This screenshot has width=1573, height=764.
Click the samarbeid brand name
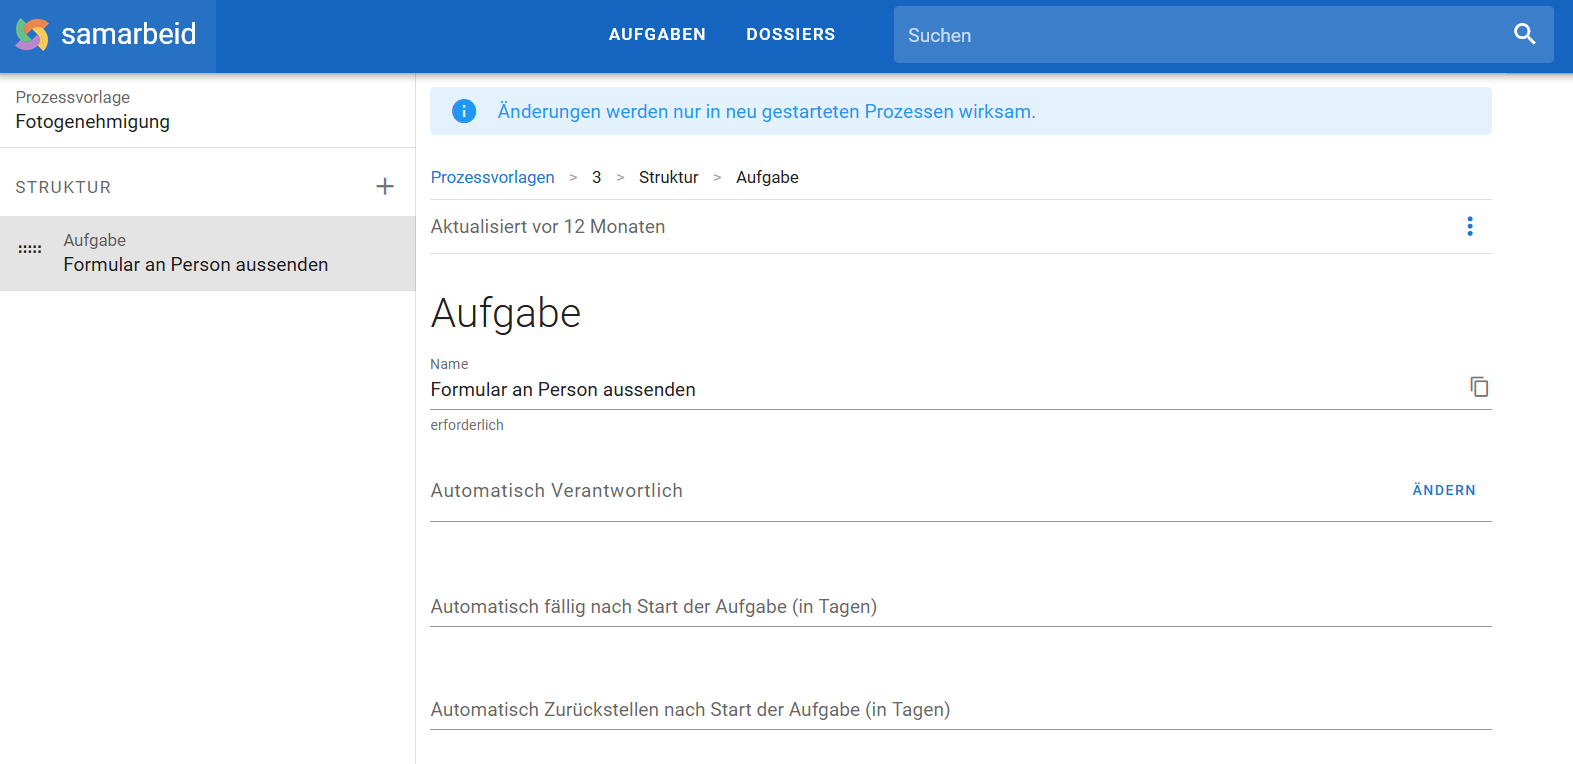click(x=129, y=34)
